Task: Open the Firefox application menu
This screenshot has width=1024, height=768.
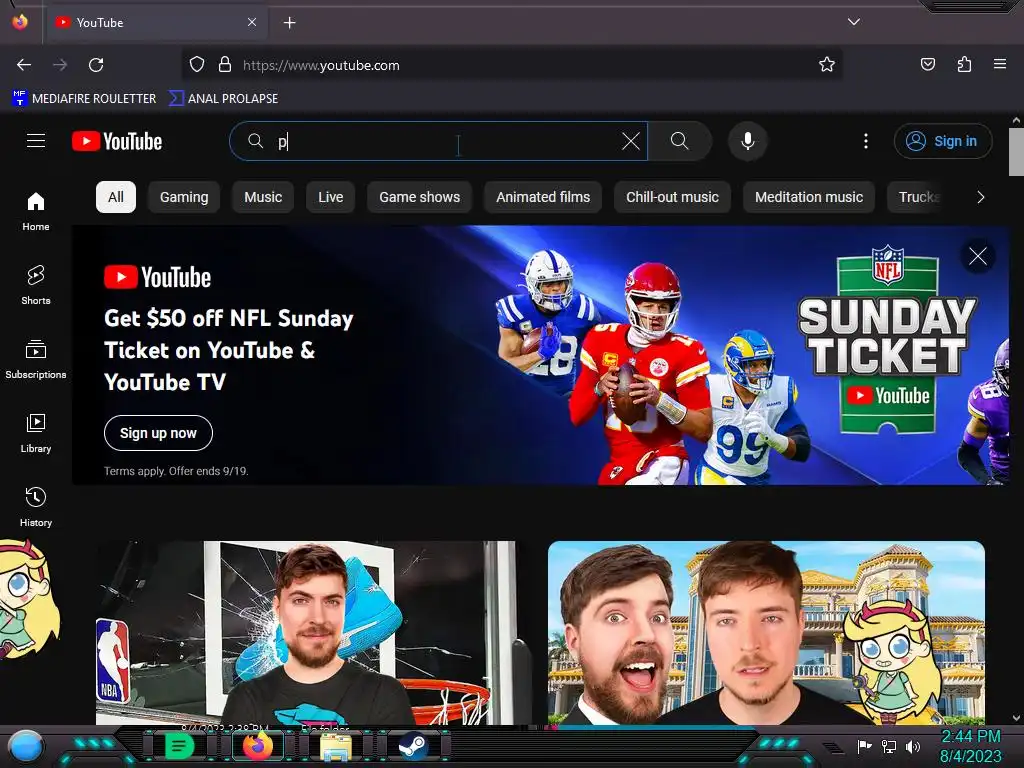Action: point(1000,64)
